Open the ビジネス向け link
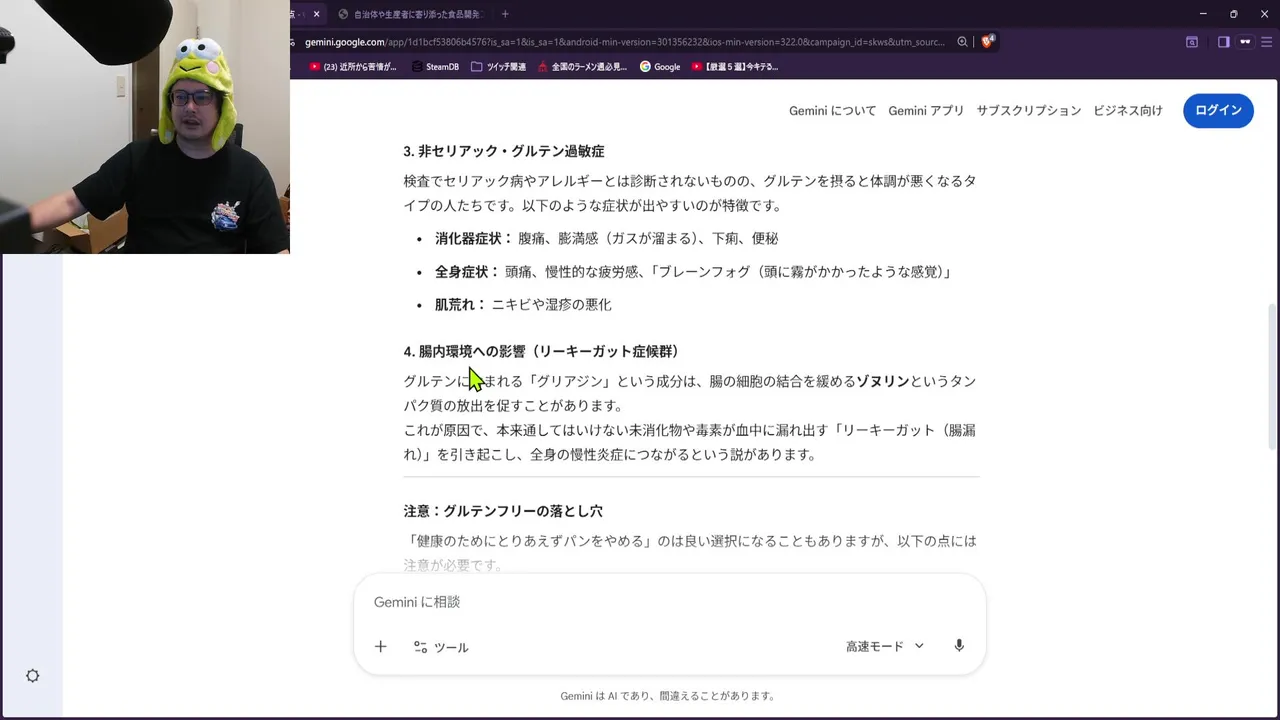 click(x=1128, y=110)
